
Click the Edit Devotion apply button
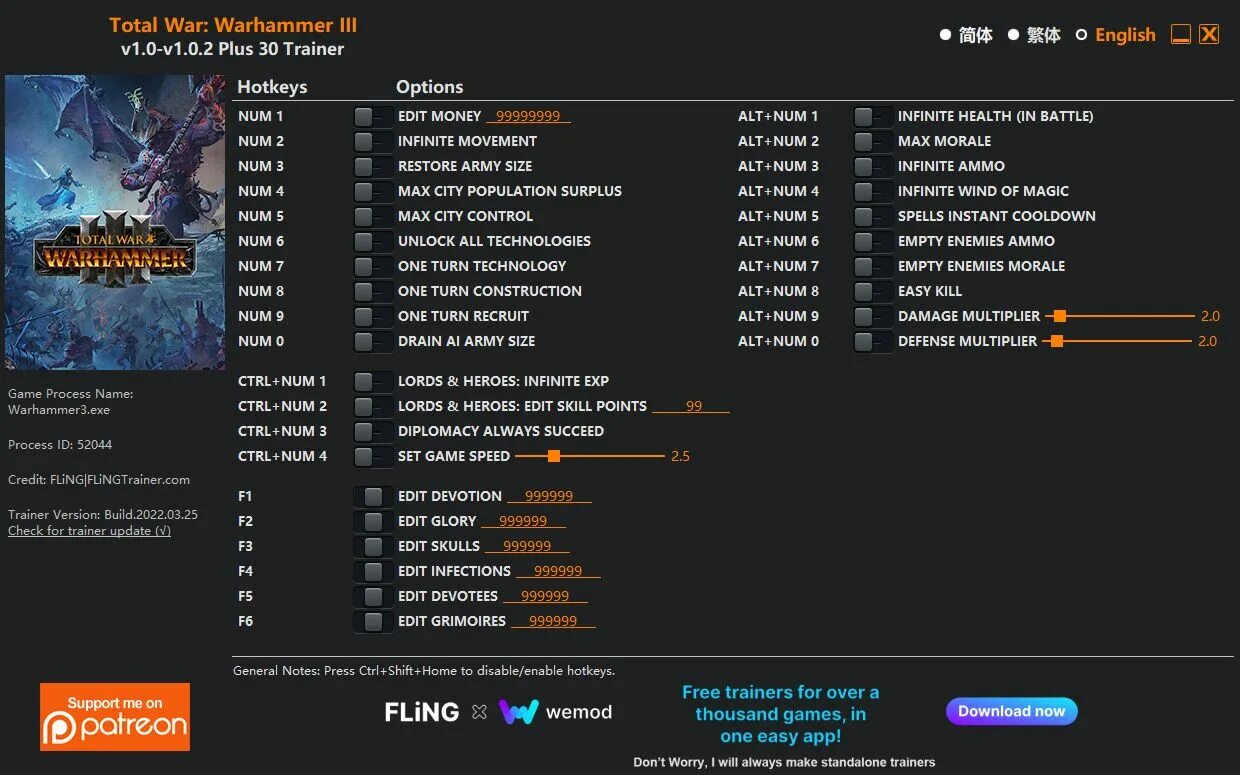click(x=373, y=496)
